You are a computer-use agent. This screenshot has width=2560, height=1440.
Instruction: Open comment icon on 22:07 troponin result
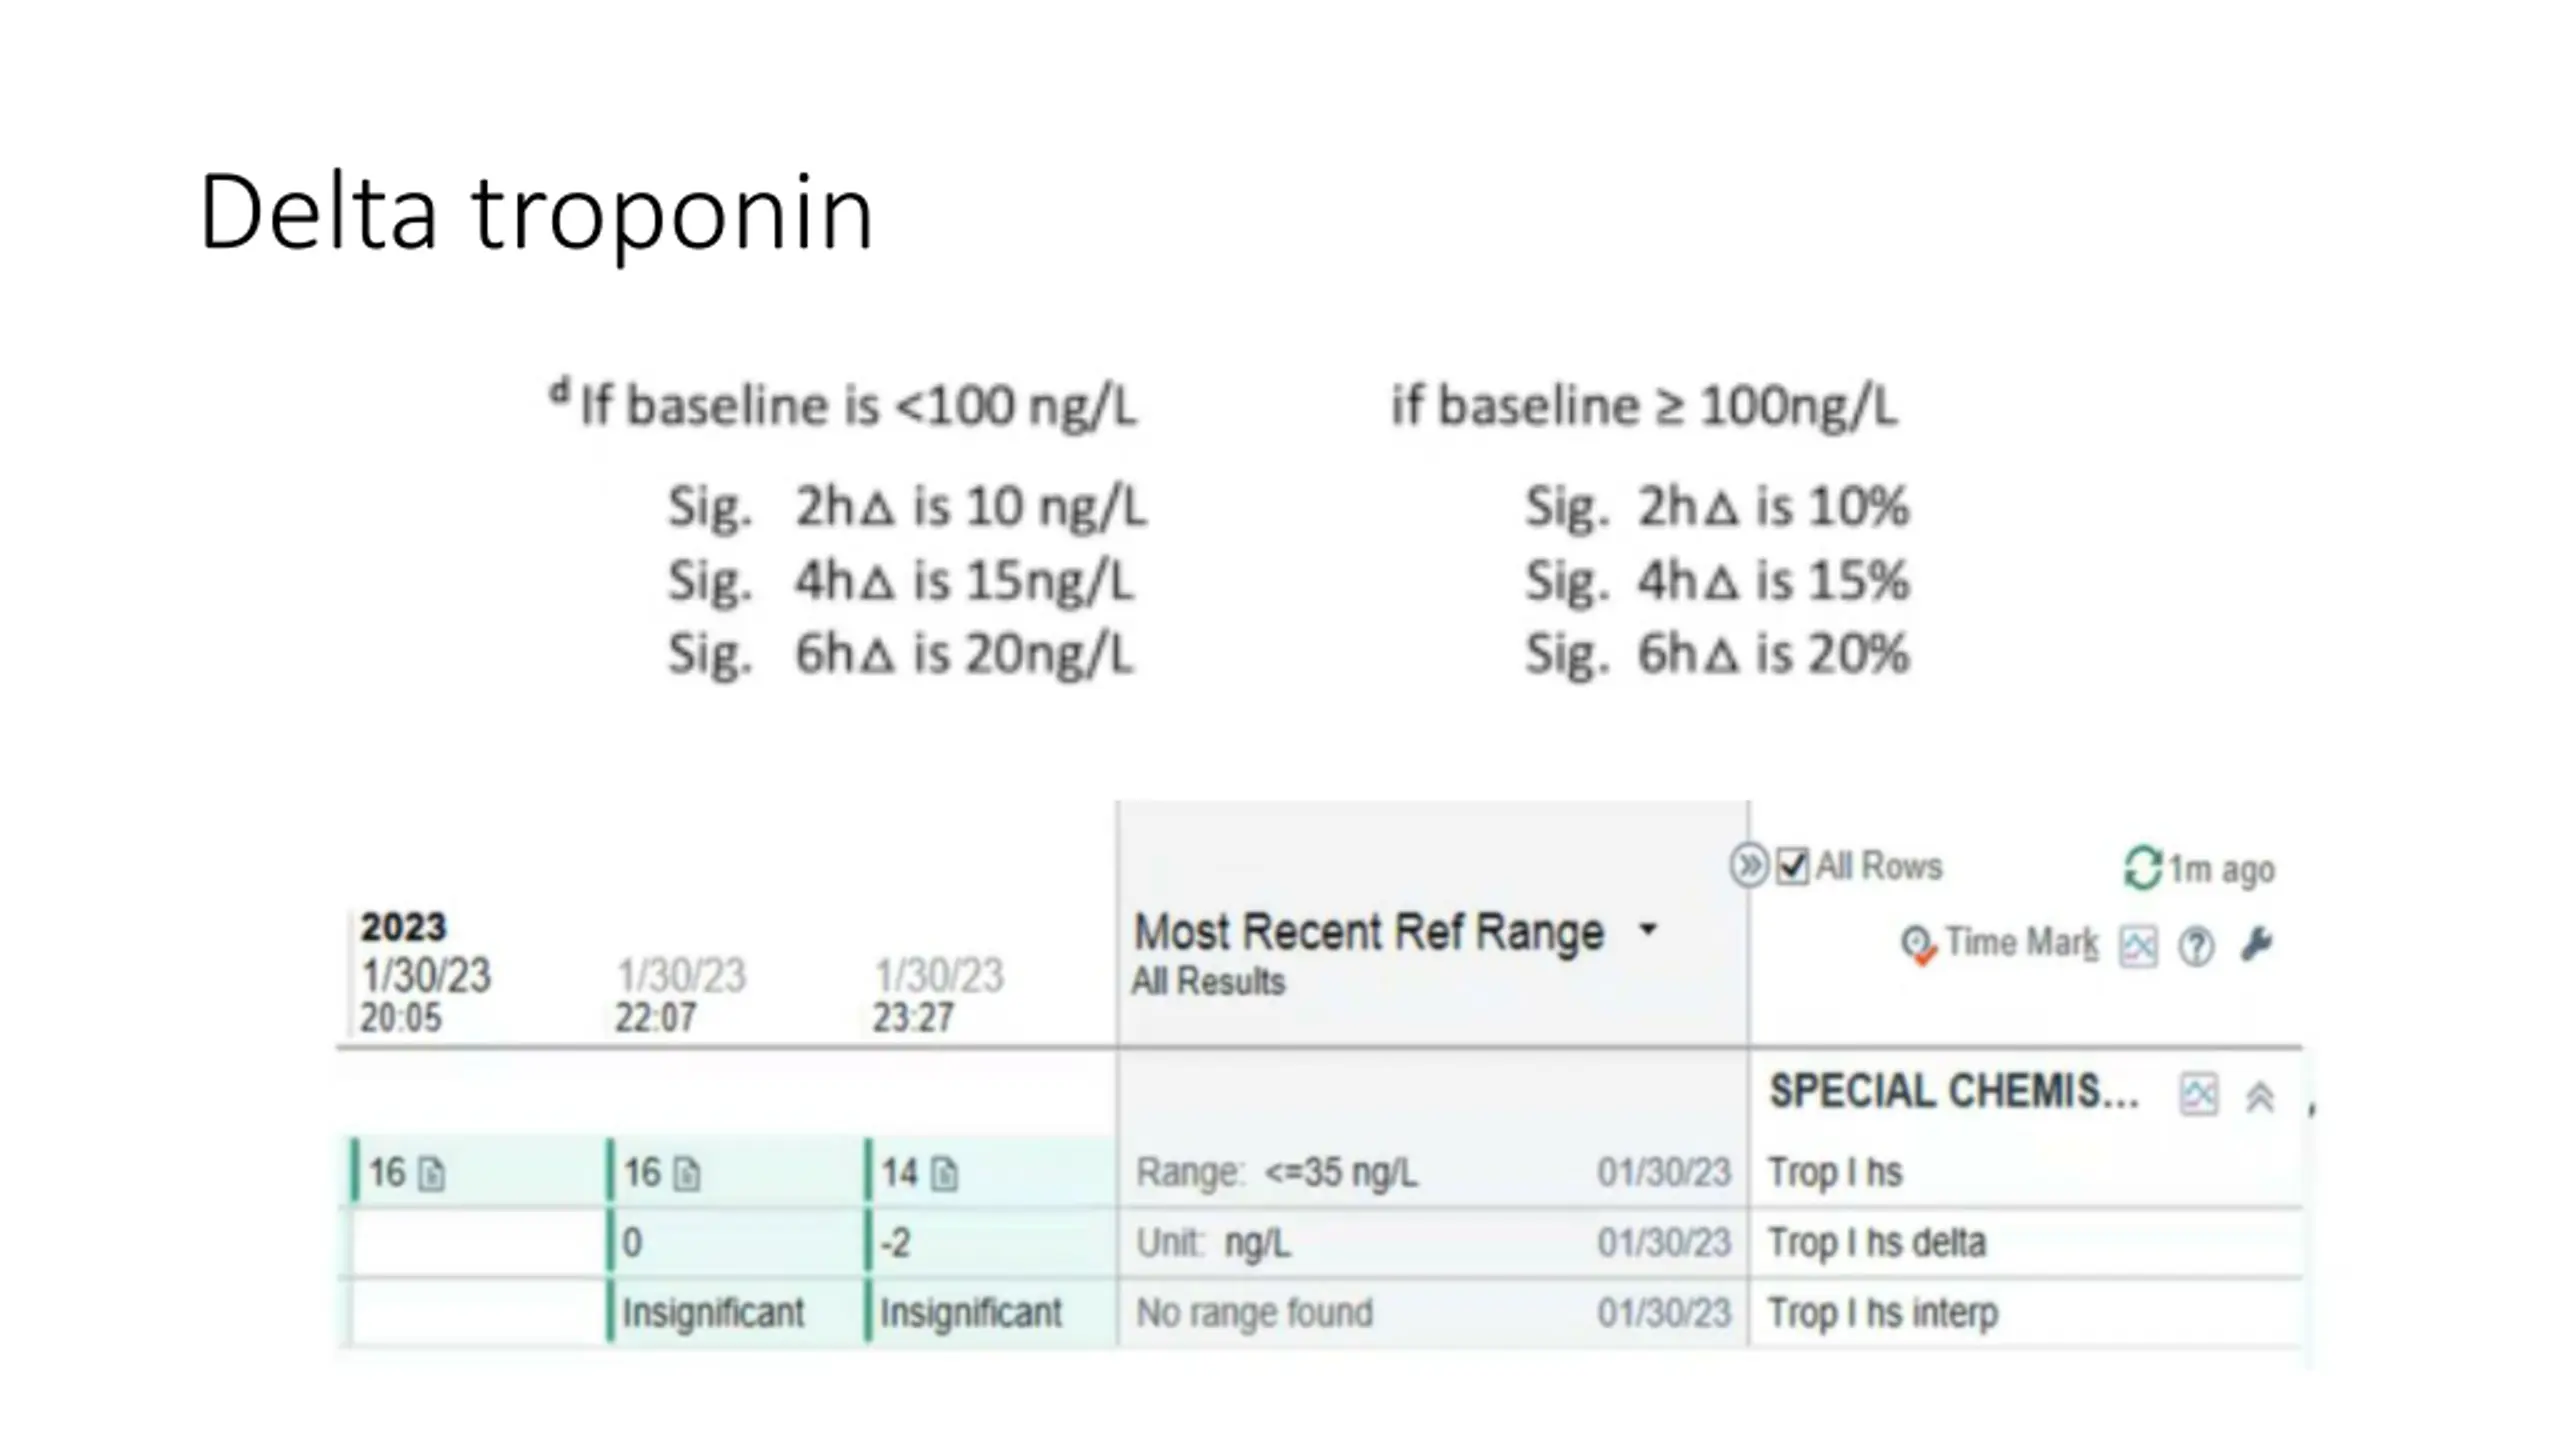click(687, 1174)
